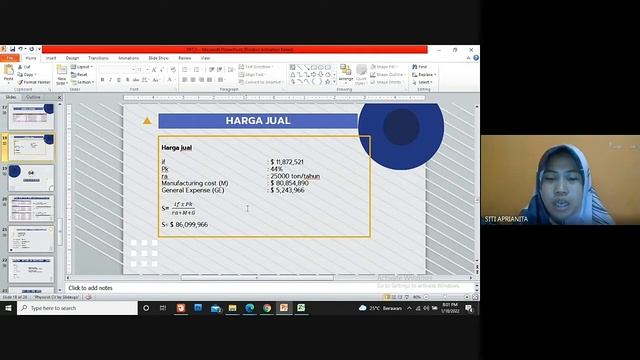This screenshot has height=360, width=640.
Task: Click the Find binoculars icon
Action: (x=415, y=67)
